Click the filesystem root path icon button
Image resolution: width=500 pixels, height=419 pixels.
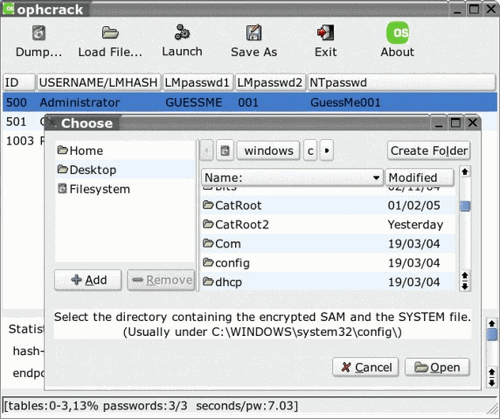[225, 151]
